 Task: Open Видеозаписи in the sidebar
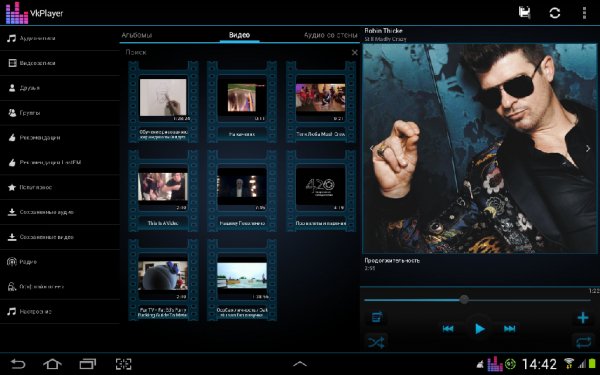pos(60,63)
